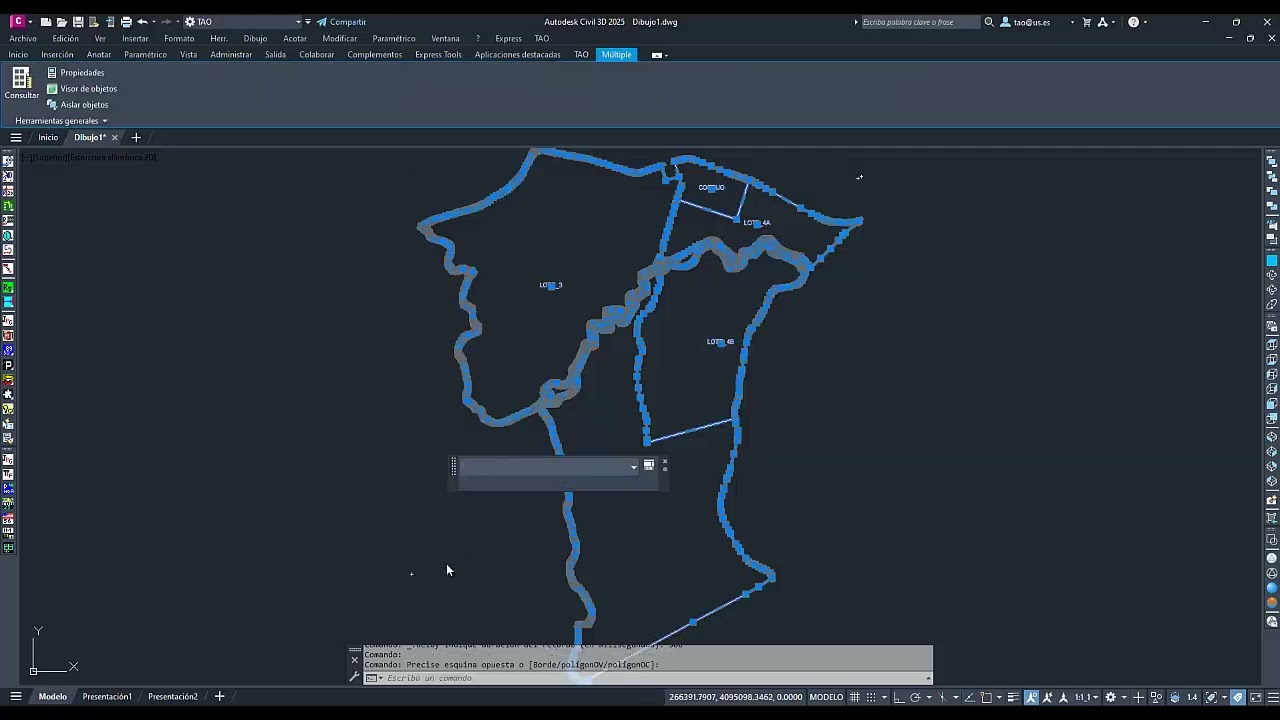
Task: Open the Modificar menu
Action: 340,39
